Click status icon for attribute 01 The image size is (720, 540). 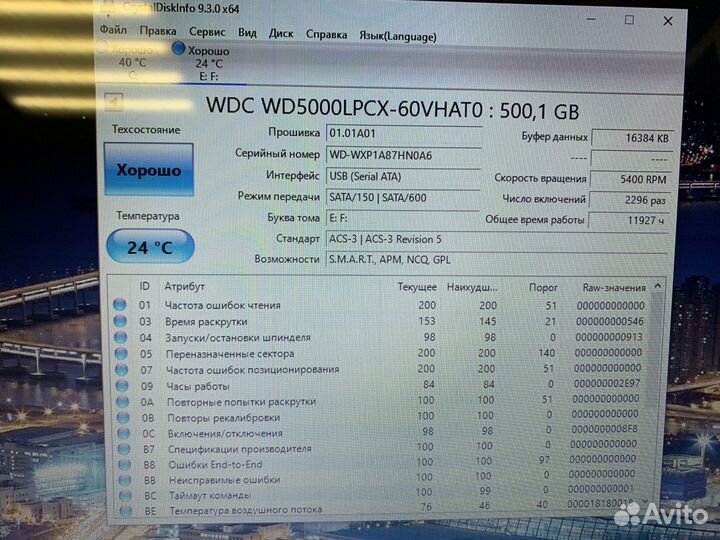click(120, 304)
